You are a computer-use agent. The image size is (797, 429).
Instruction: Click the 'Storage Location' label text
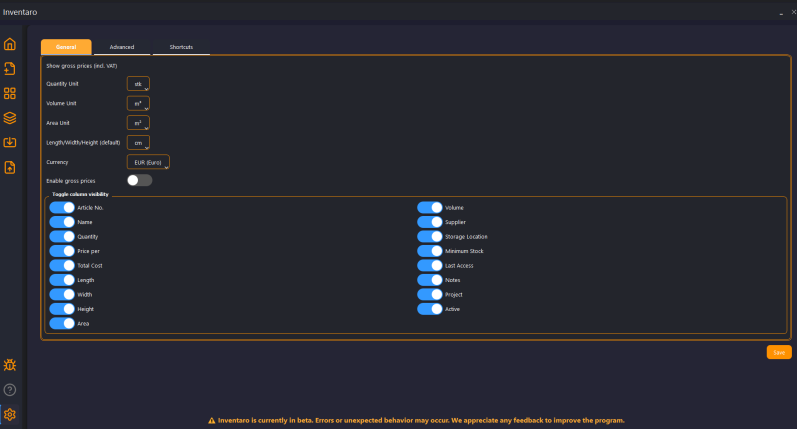[466, 237]
